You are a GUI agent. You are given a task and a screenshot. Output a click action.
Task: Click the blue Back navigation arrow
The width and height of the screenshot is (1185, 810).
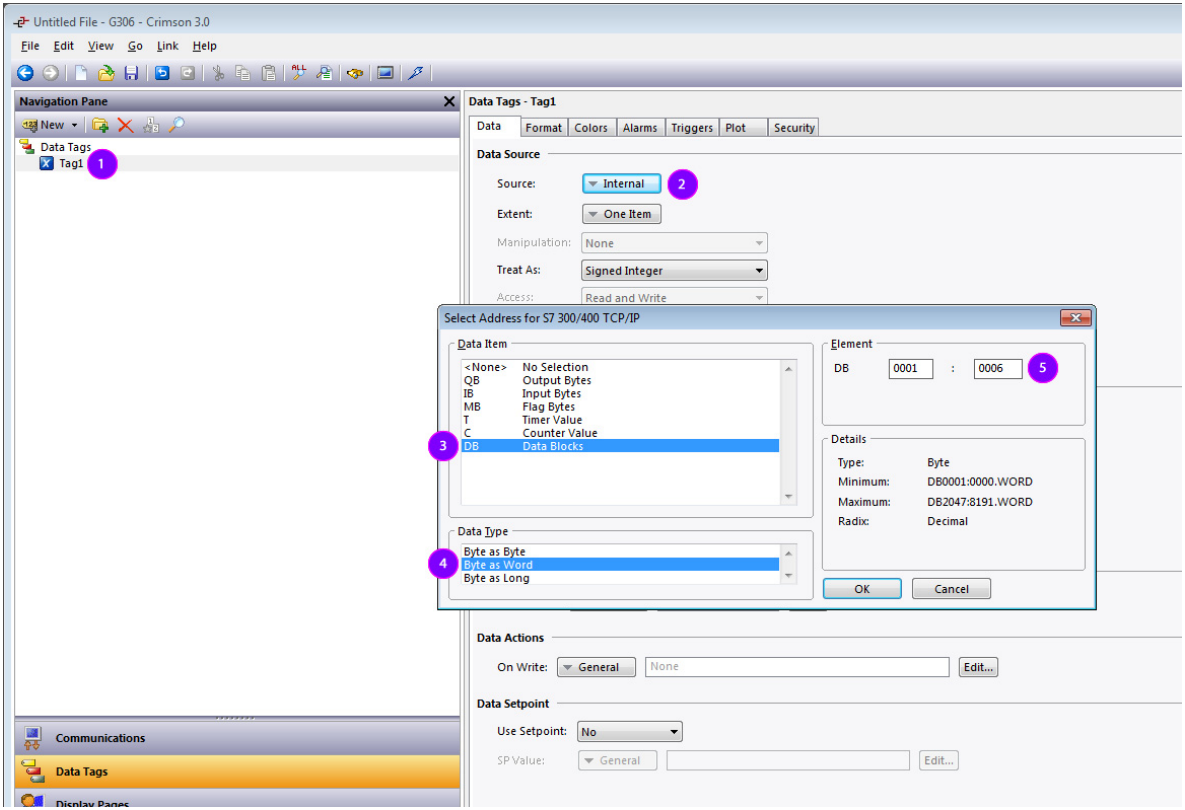[x=25, y=73]
